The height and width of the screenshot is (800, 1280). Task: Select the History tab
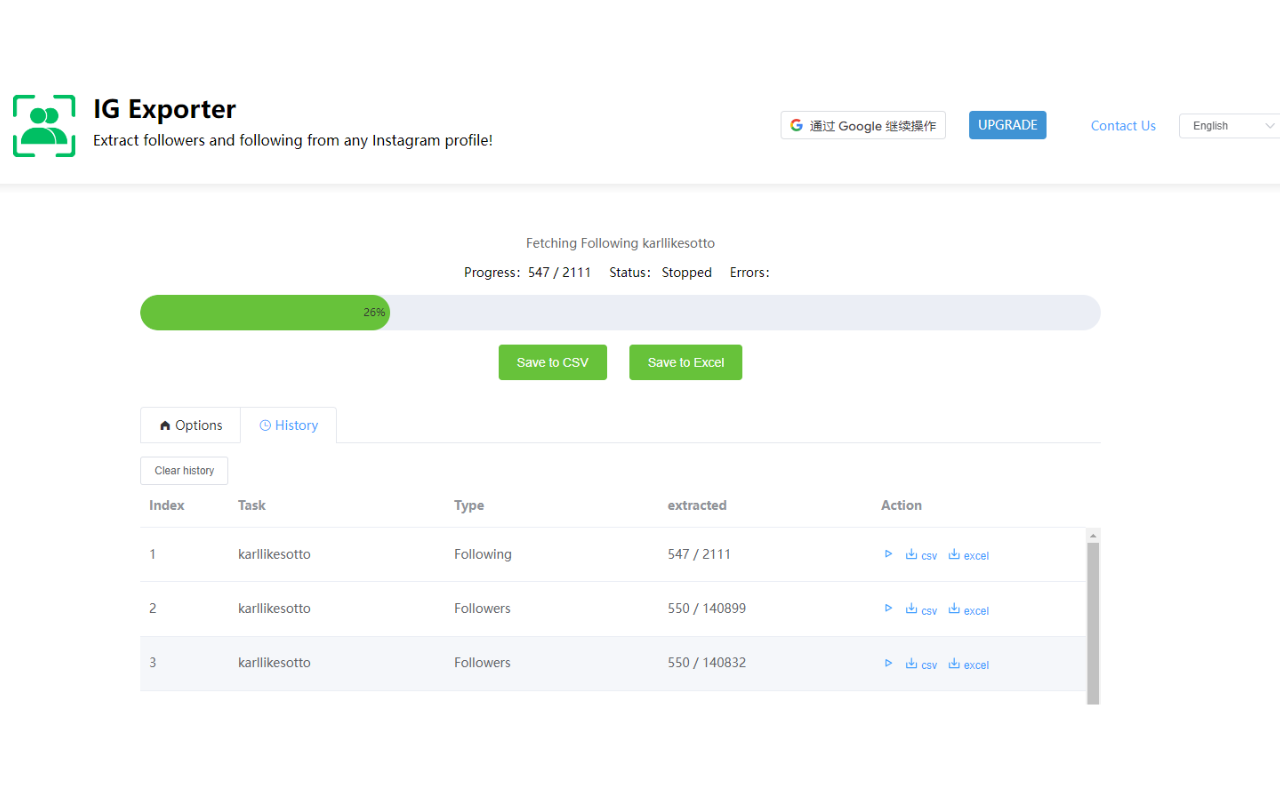(288, 425)
